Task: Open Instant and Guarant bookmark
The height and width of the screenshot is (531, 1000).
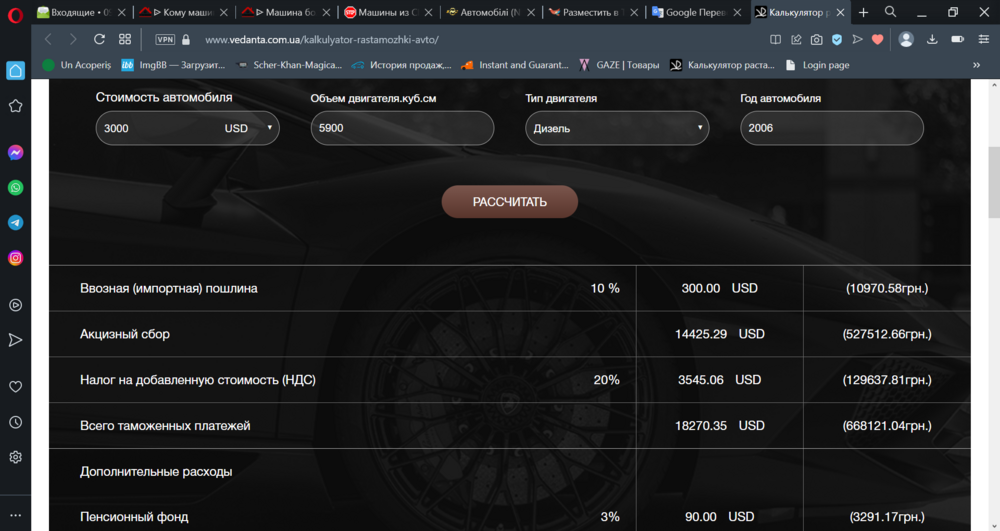Action: coord(515,65)
